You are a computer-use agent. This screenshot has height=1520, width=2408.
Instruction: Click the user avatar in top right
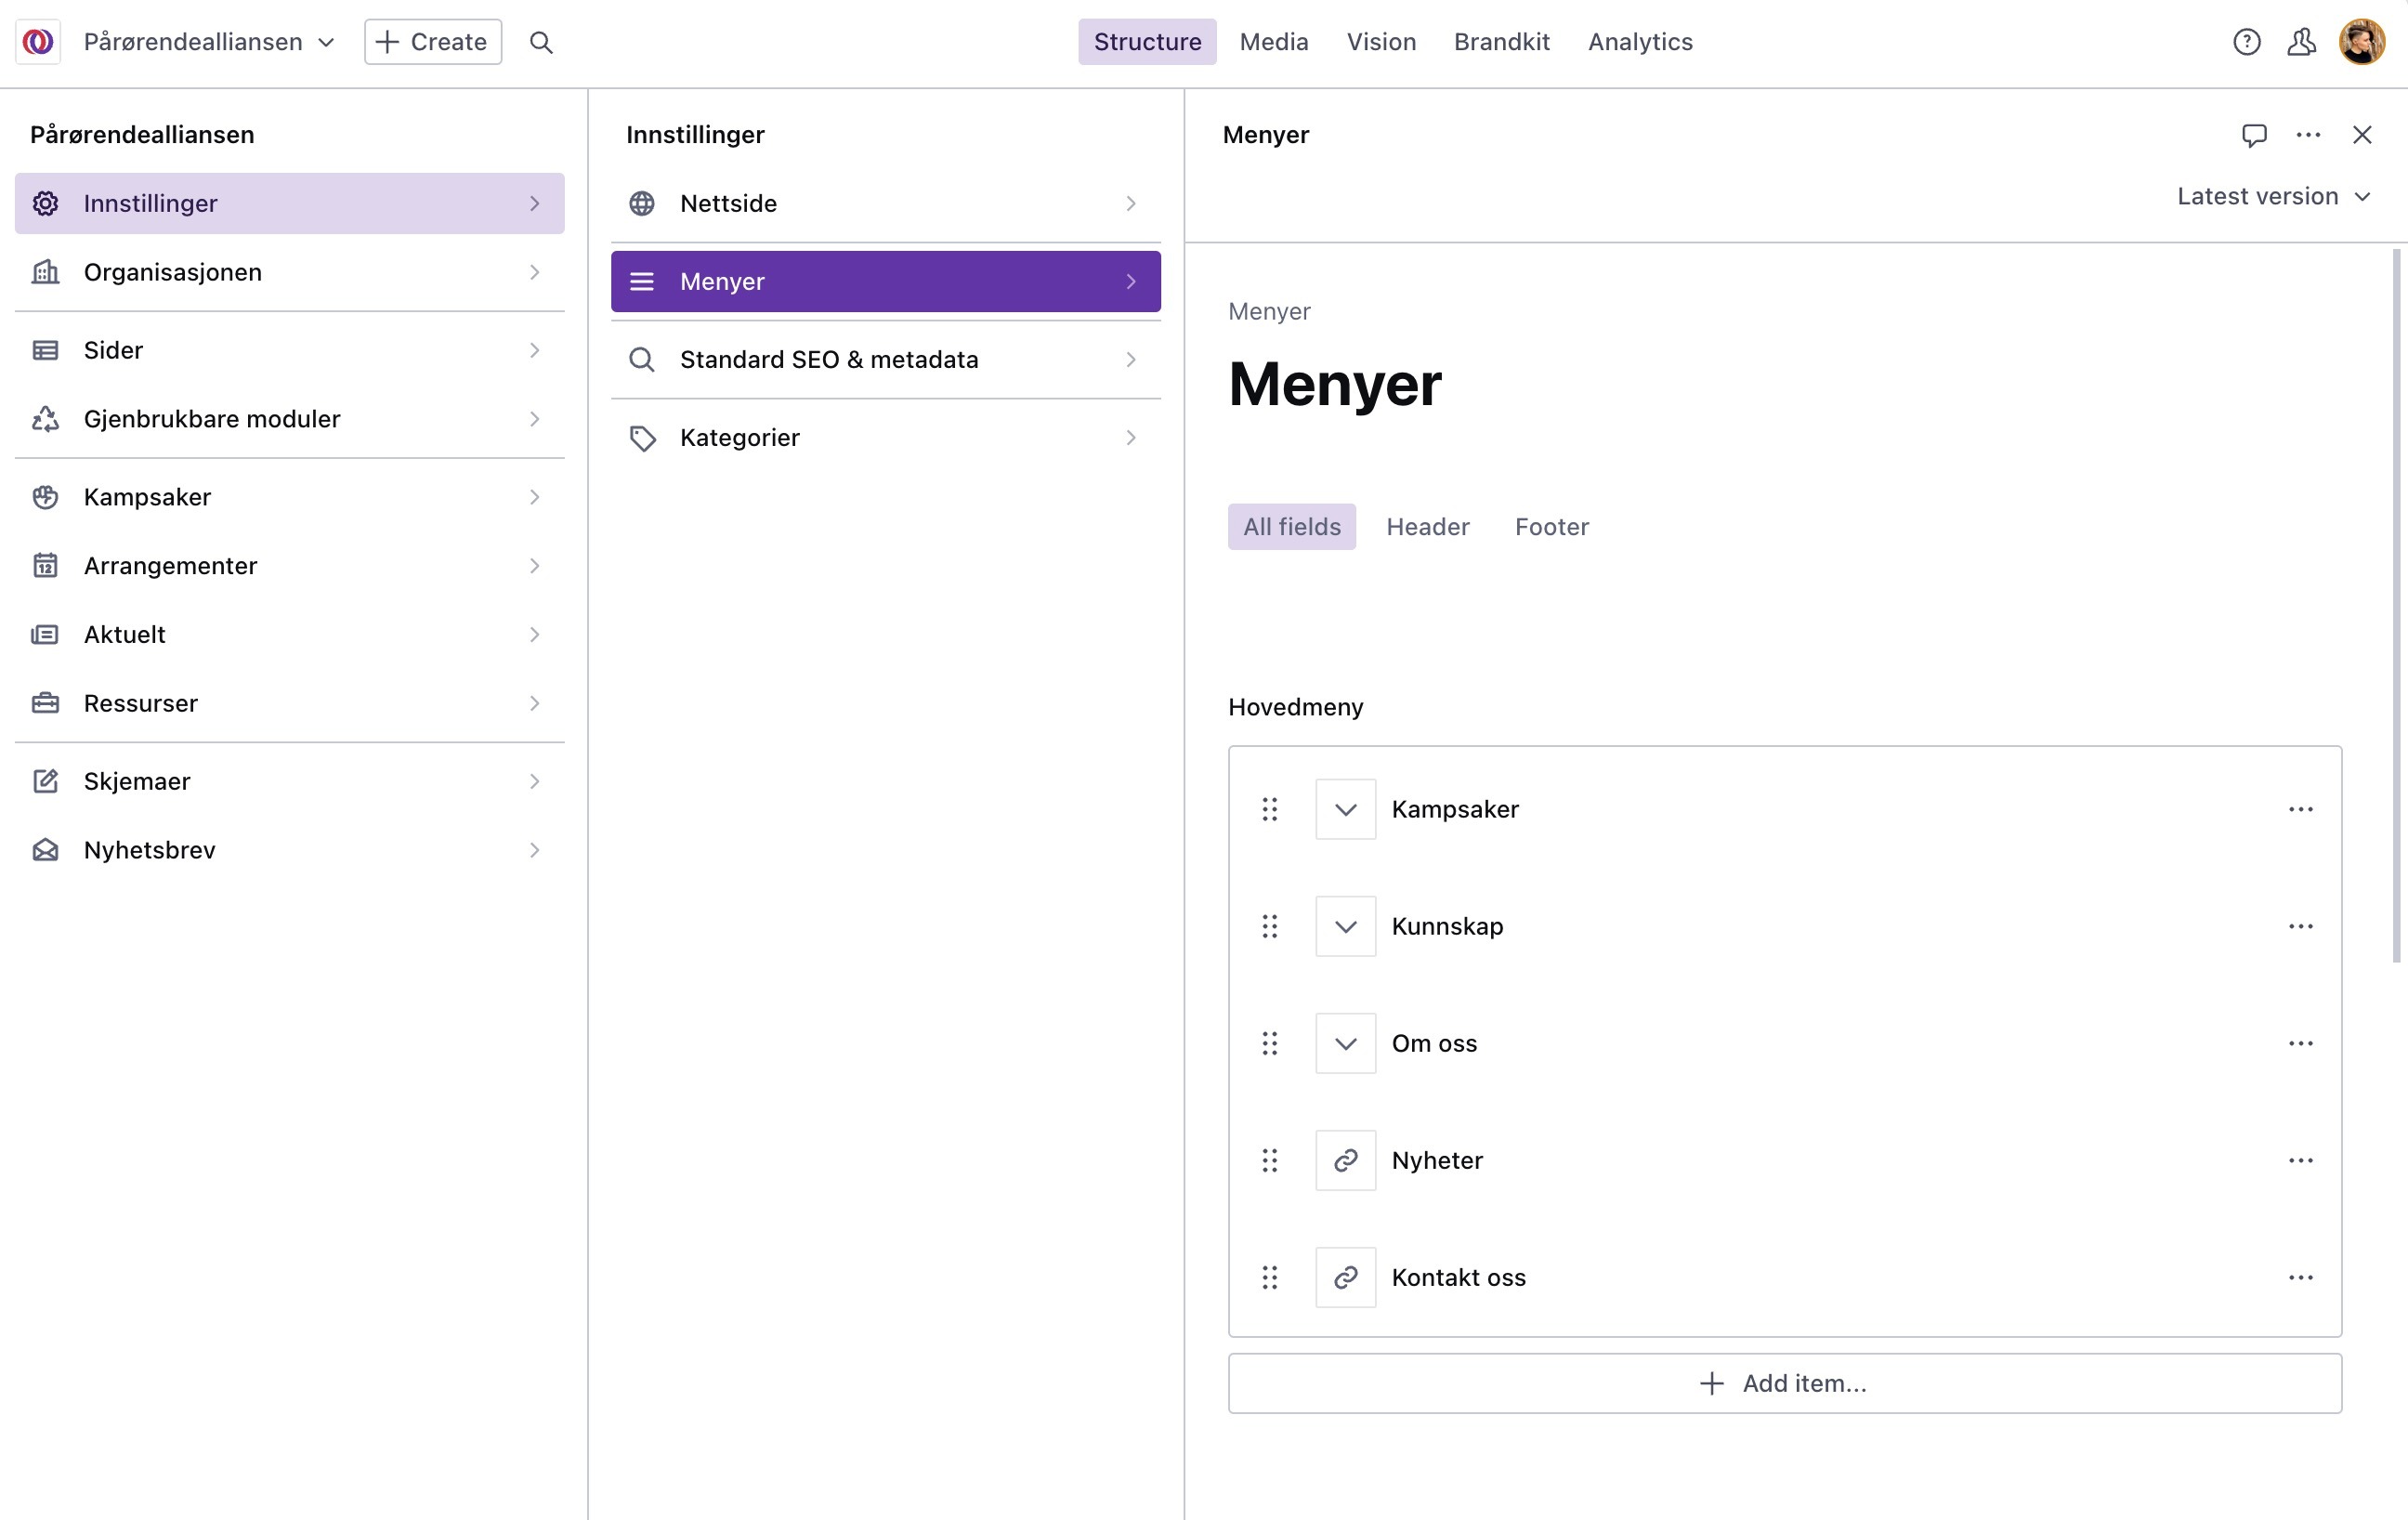[2362, 42]
